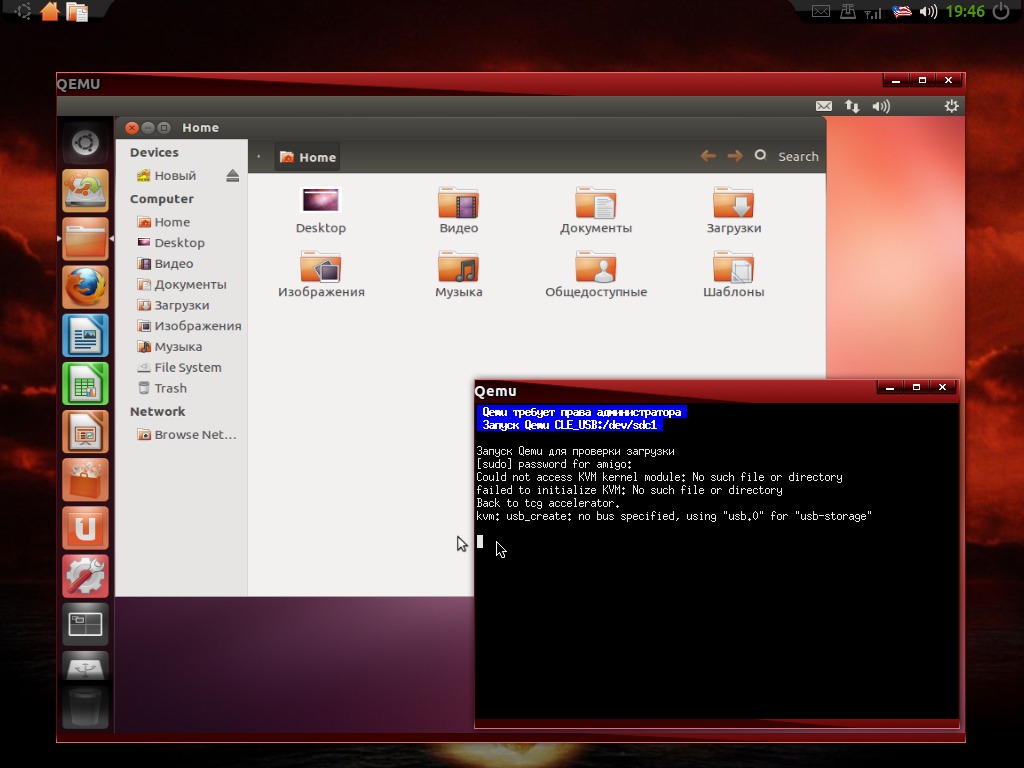
Task: Open LibreOffice Calc from the launcher
Action: [85, 384]
